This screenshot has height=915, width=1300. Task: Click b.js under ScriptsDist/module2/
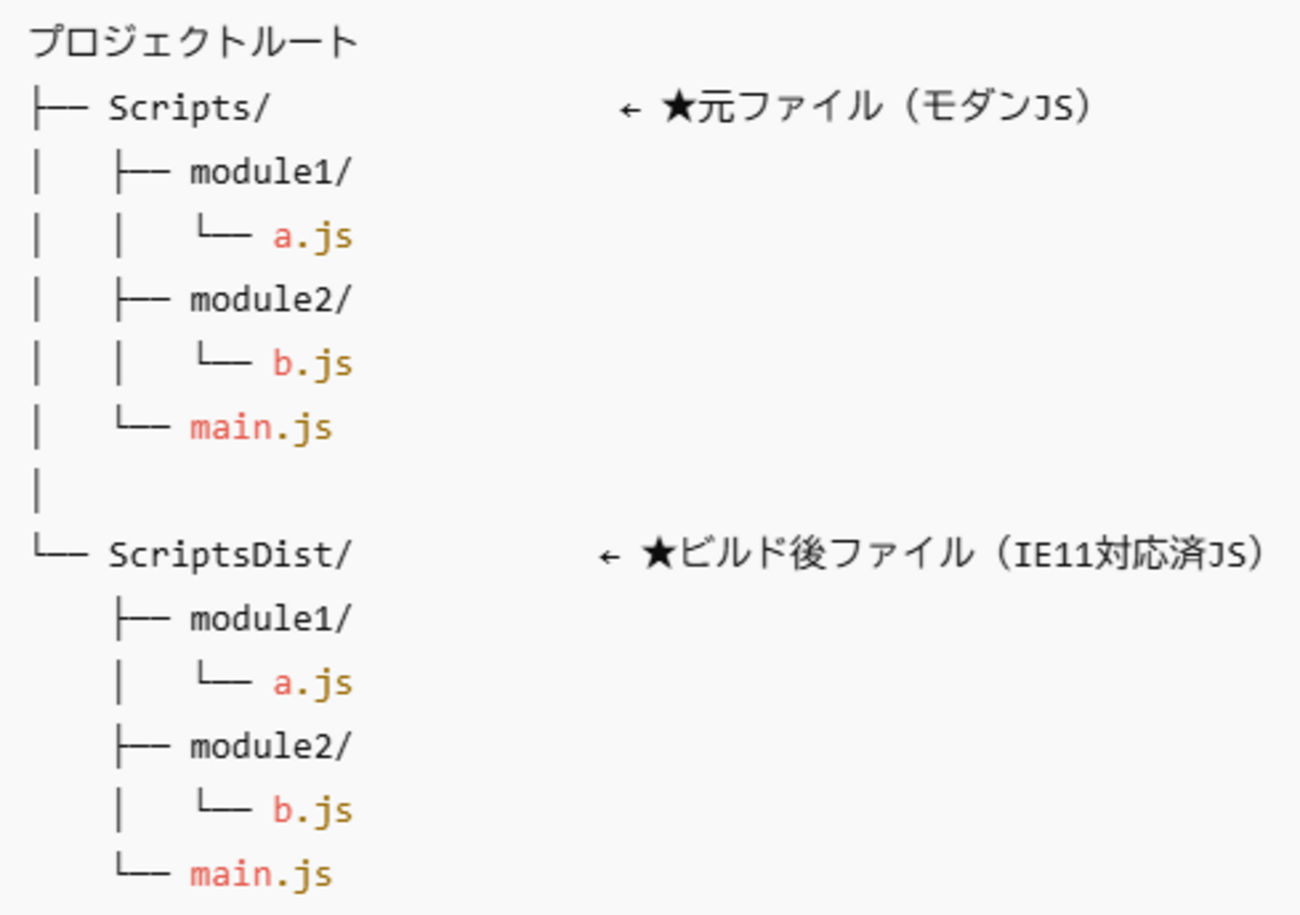tap(312, 810)
